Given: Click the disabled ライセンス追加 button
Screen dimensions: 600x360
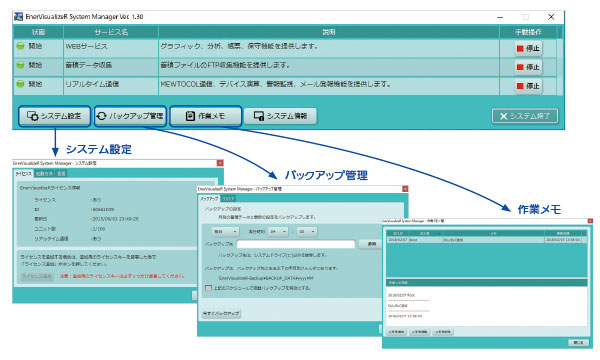Looking at the screenshot, I should [x=37, y=276].
